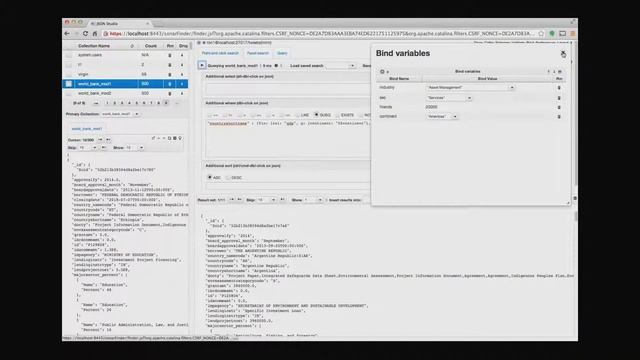Choose DESC sort order
The height and width of the screenshot is (360, 640).
tap(228, 178)
